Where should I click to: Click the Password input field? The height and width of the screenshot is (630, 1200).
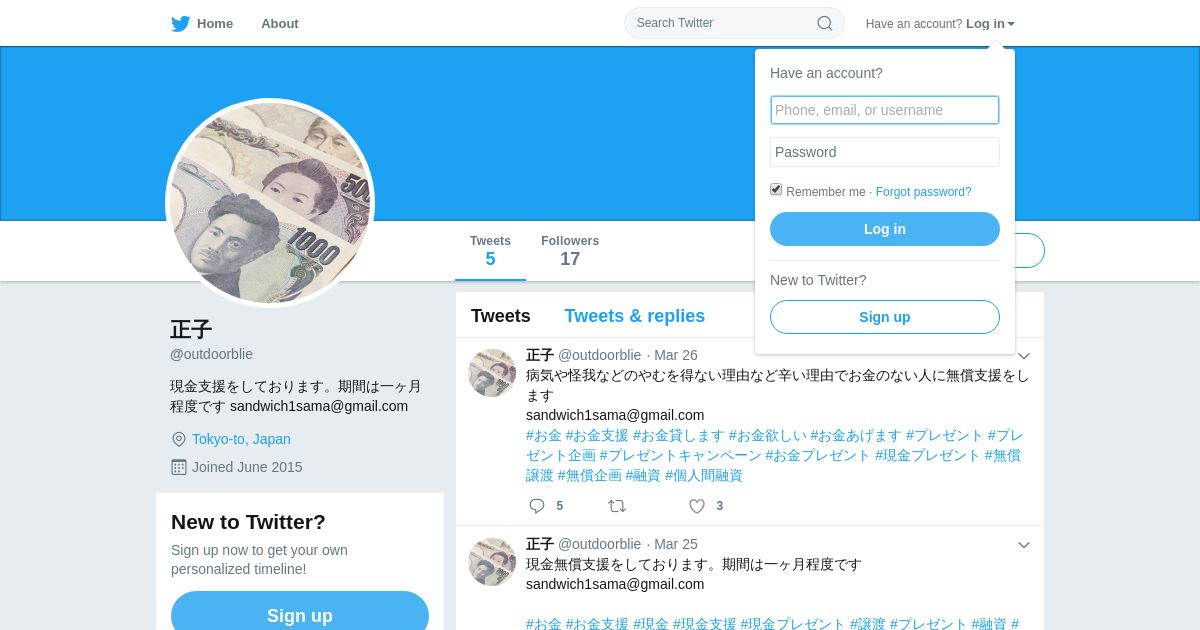pyautogui.click(x=885, y=152)
